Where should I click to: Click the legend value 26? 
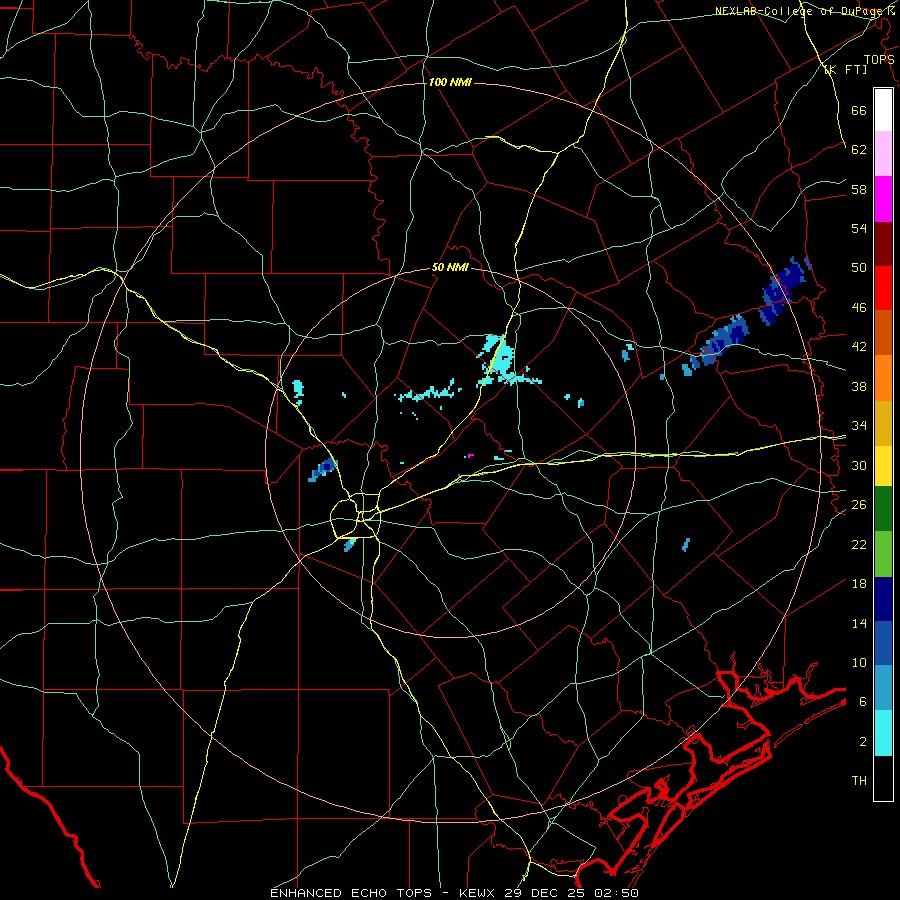click(x=859, y=505)
